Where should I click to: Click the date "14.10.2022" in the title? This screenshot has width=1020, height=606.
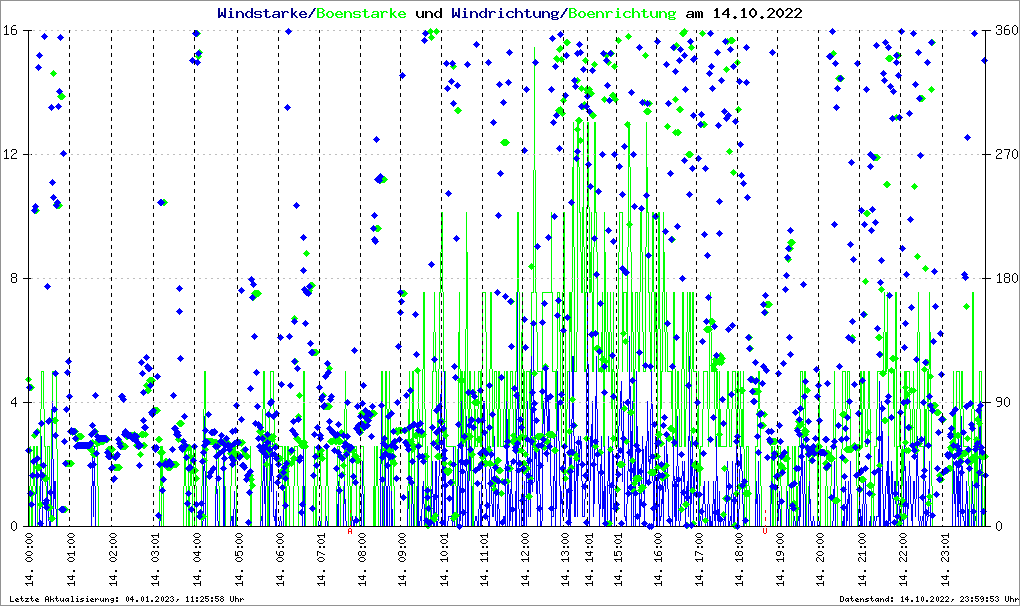coord(757,13)
